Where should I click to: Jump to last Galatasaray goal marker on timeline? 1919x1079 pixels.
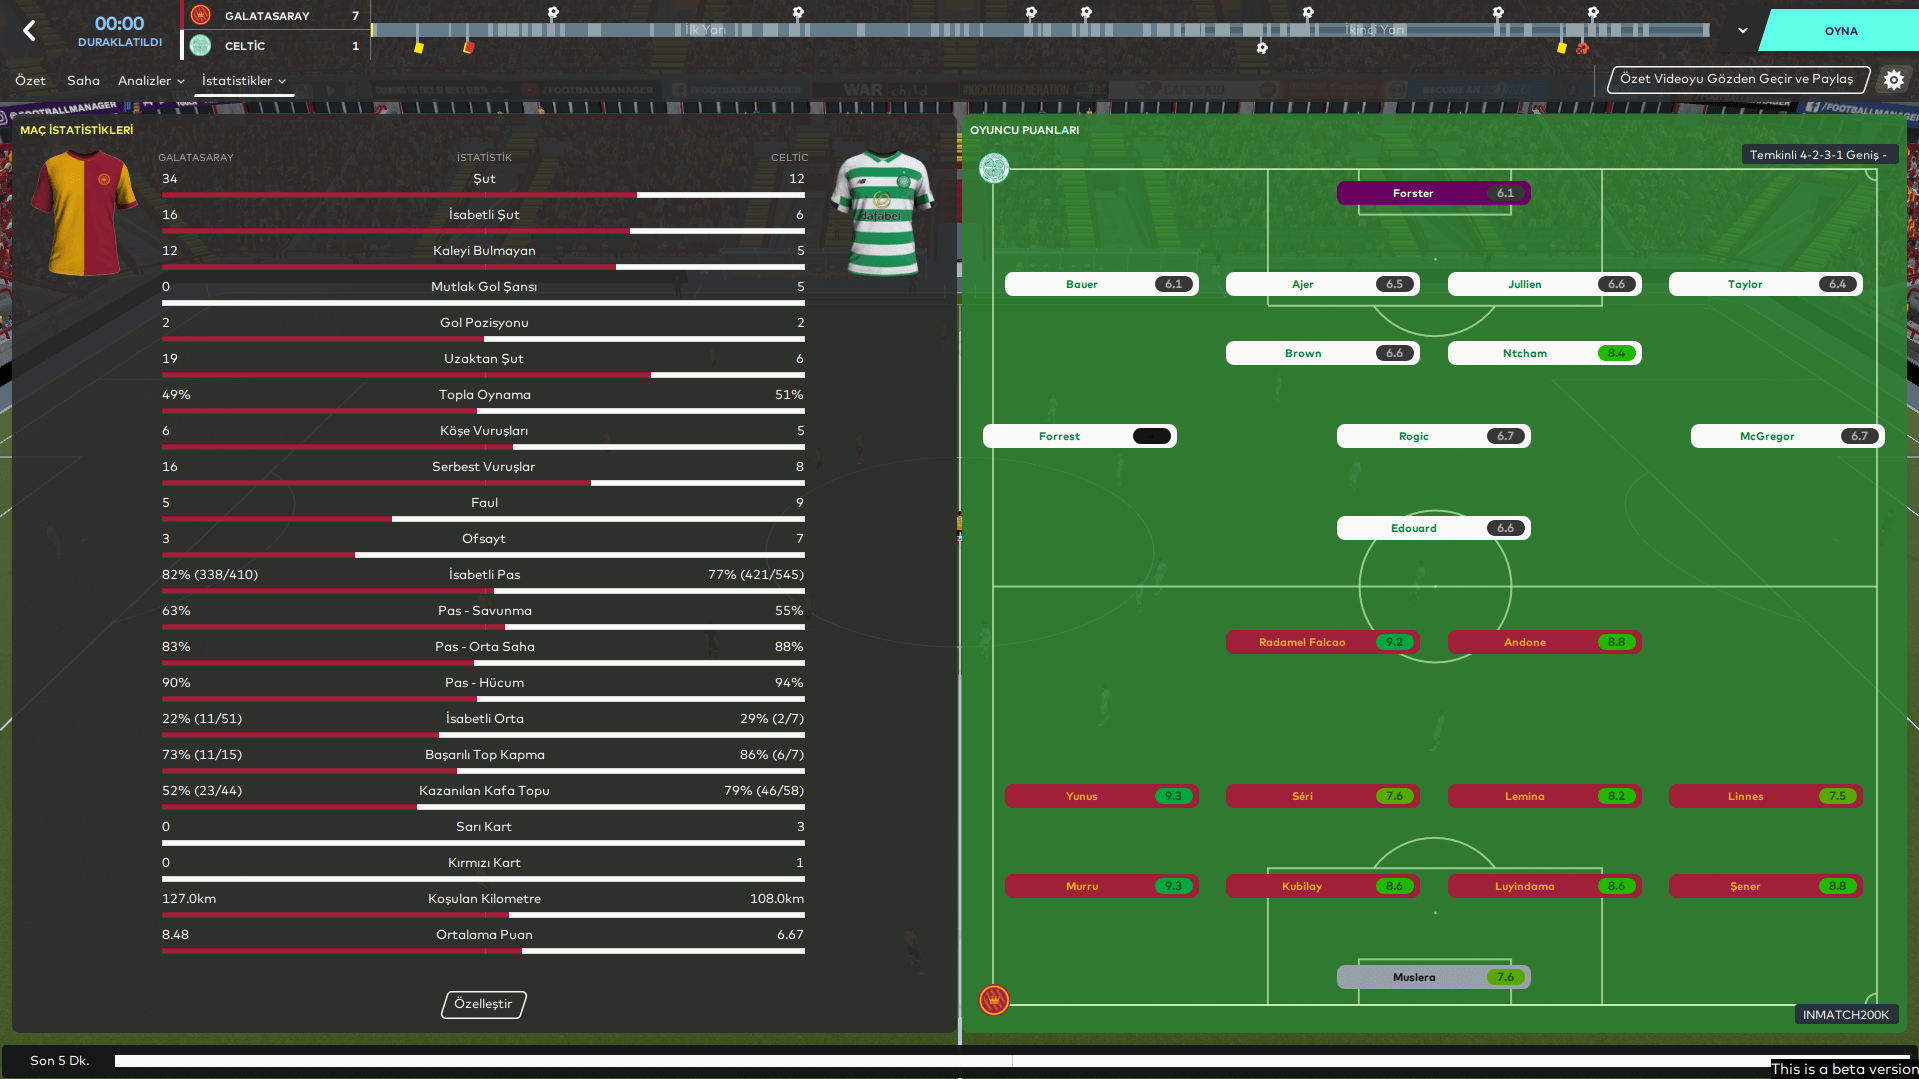[x=1593, y=13]
